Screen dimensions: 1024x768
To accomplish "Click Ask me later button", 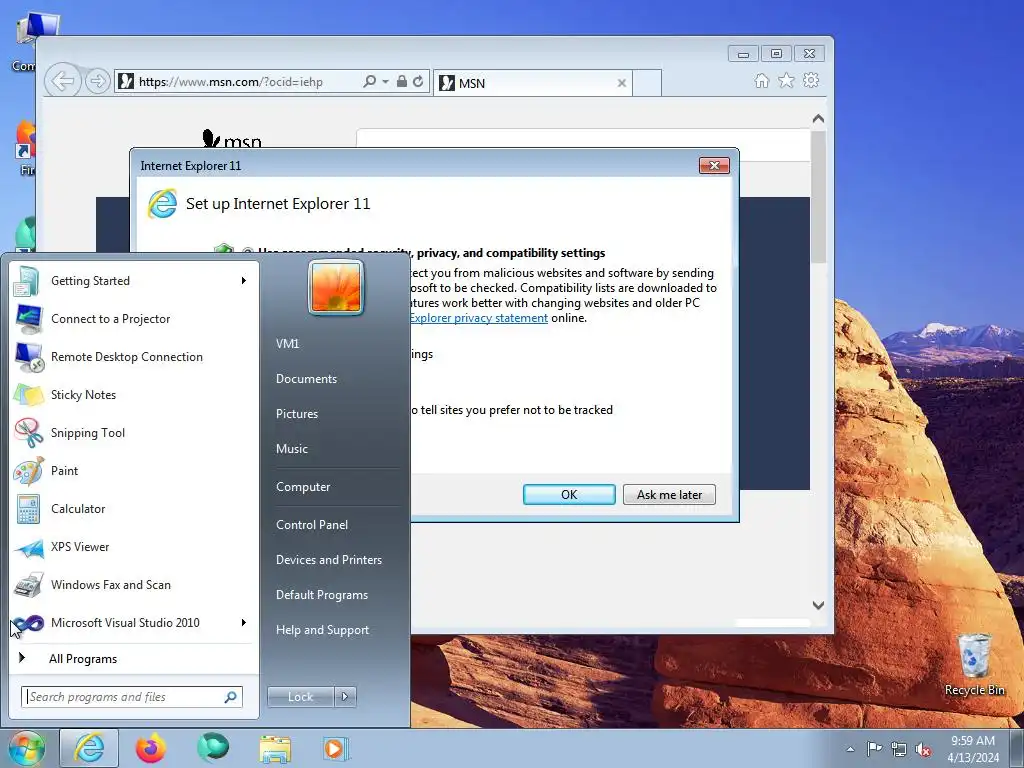I will [x=669, y=495].
